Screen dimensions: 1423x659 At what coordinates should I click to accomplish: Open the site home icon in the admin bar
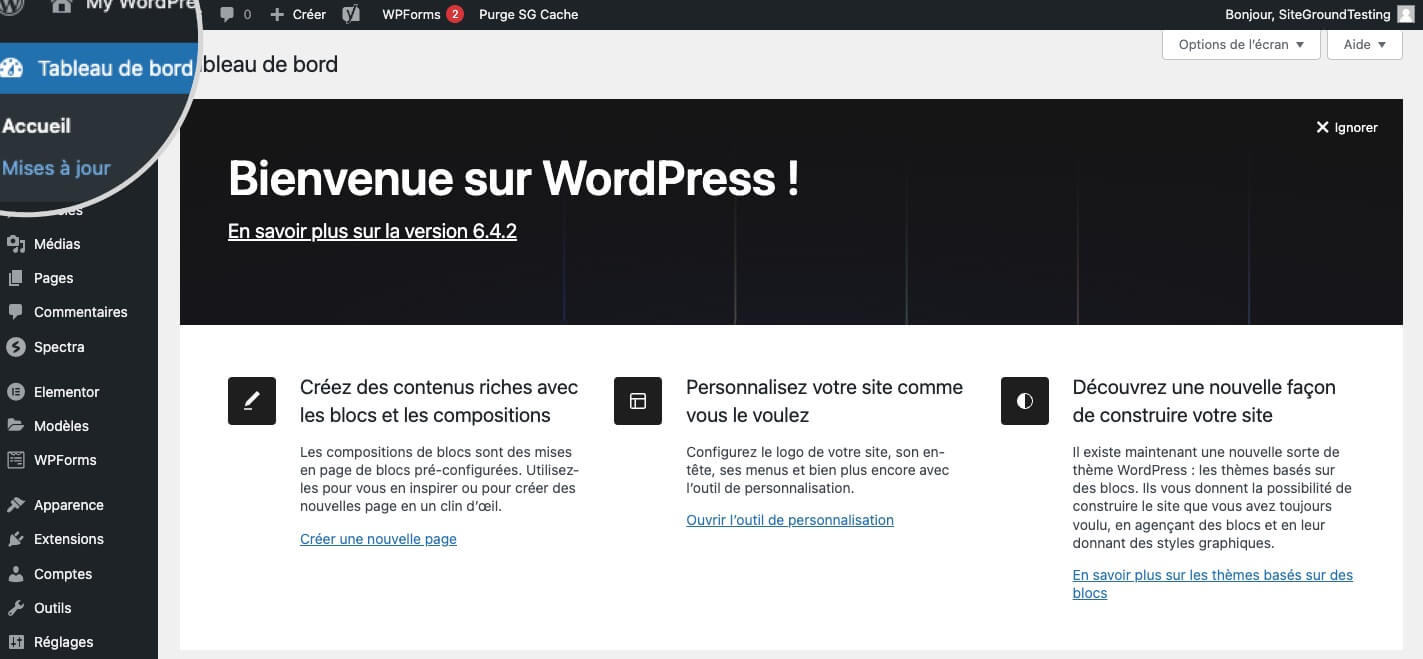click(x=61, y=6)
